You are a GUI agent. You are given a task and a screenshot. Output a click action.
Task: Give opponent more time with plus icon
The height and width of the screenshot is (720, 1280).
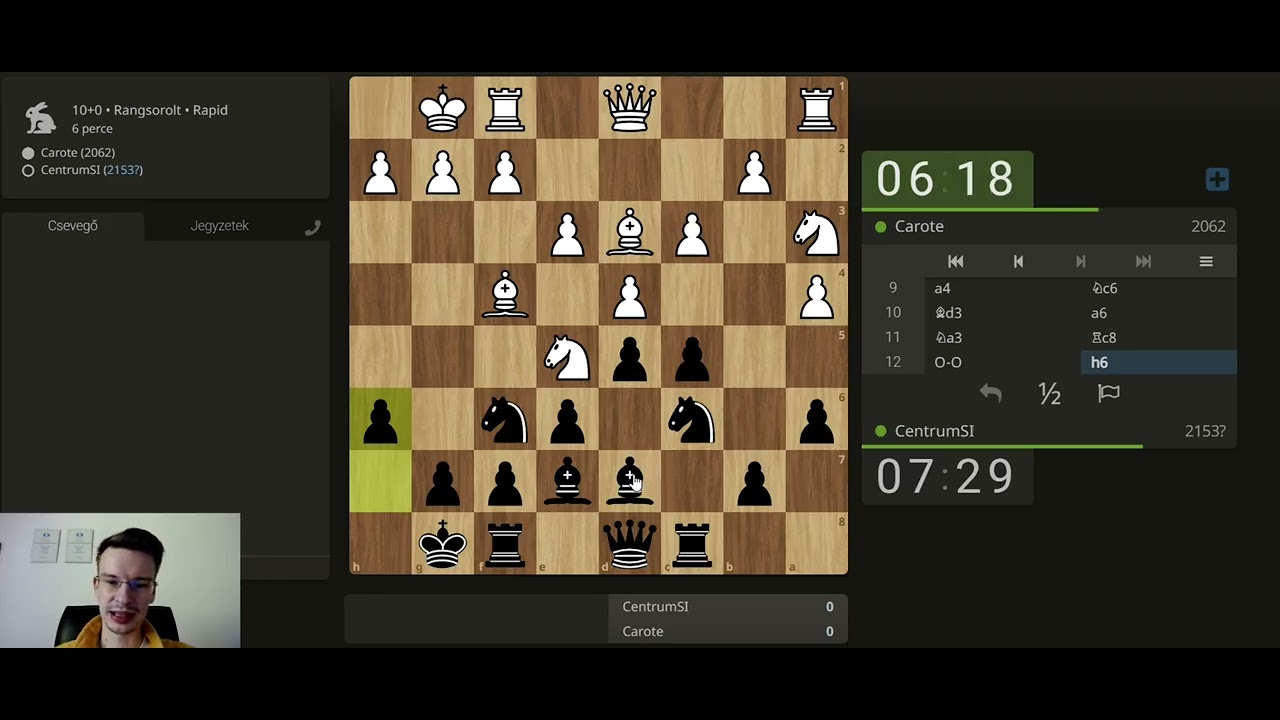coord(1217,180)
